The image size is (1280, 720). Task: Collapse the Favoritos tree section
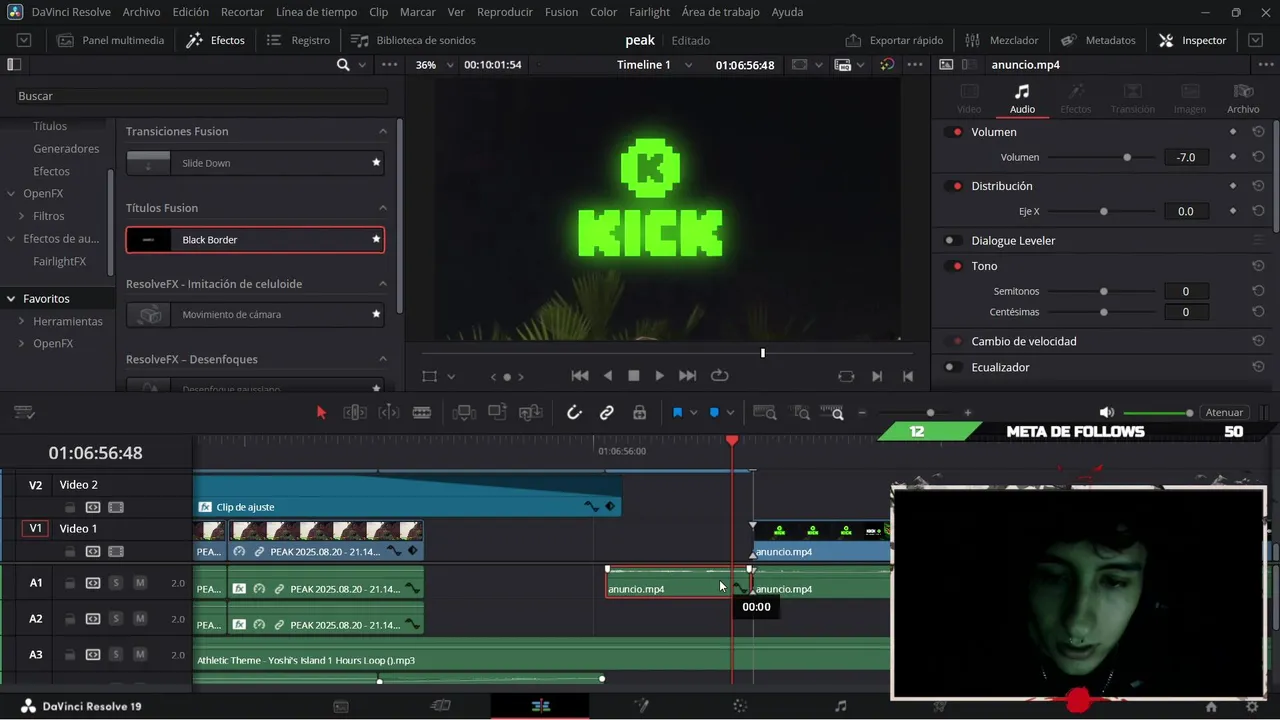(x=12, y=299)
